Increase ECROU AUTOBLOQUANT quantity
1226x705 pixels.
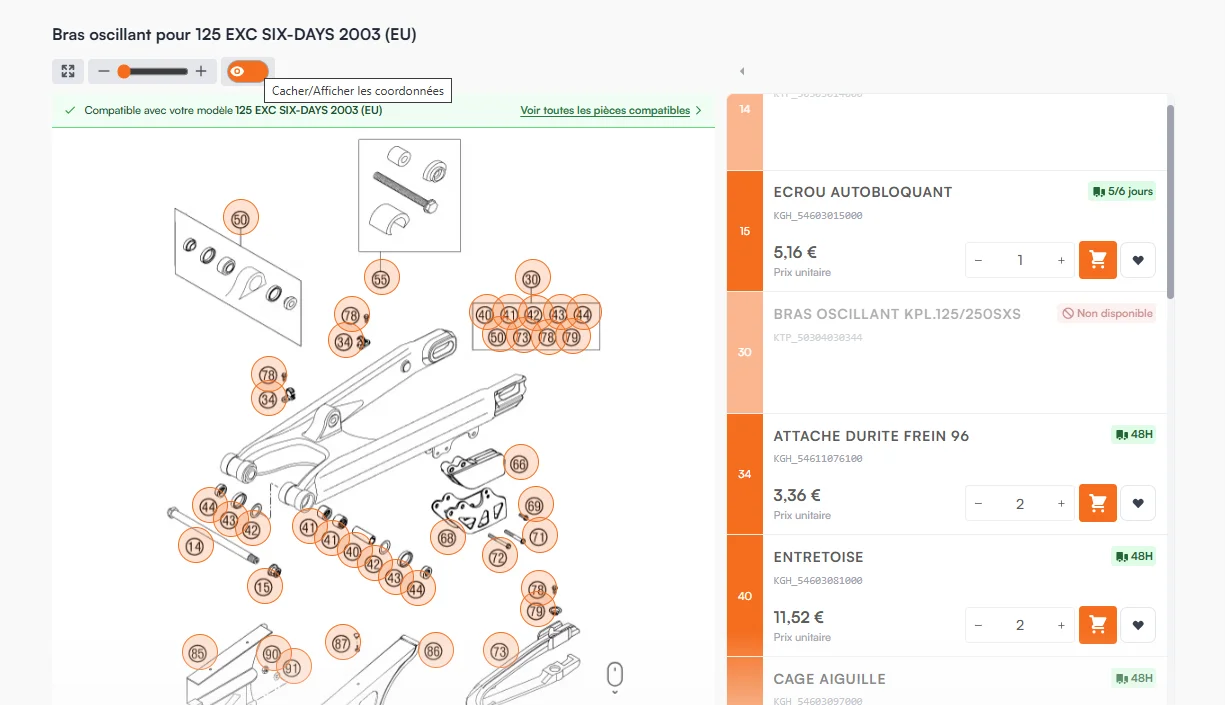[1061, 260]
